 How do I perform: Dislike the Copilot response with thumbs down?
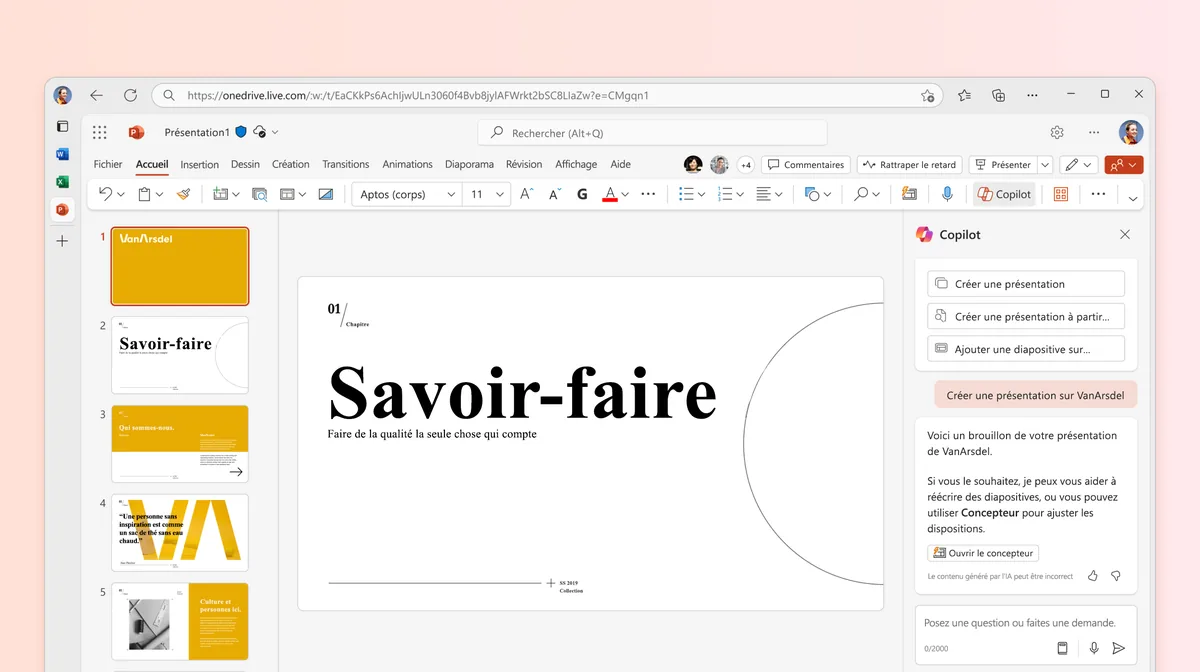coord(1116,576)
